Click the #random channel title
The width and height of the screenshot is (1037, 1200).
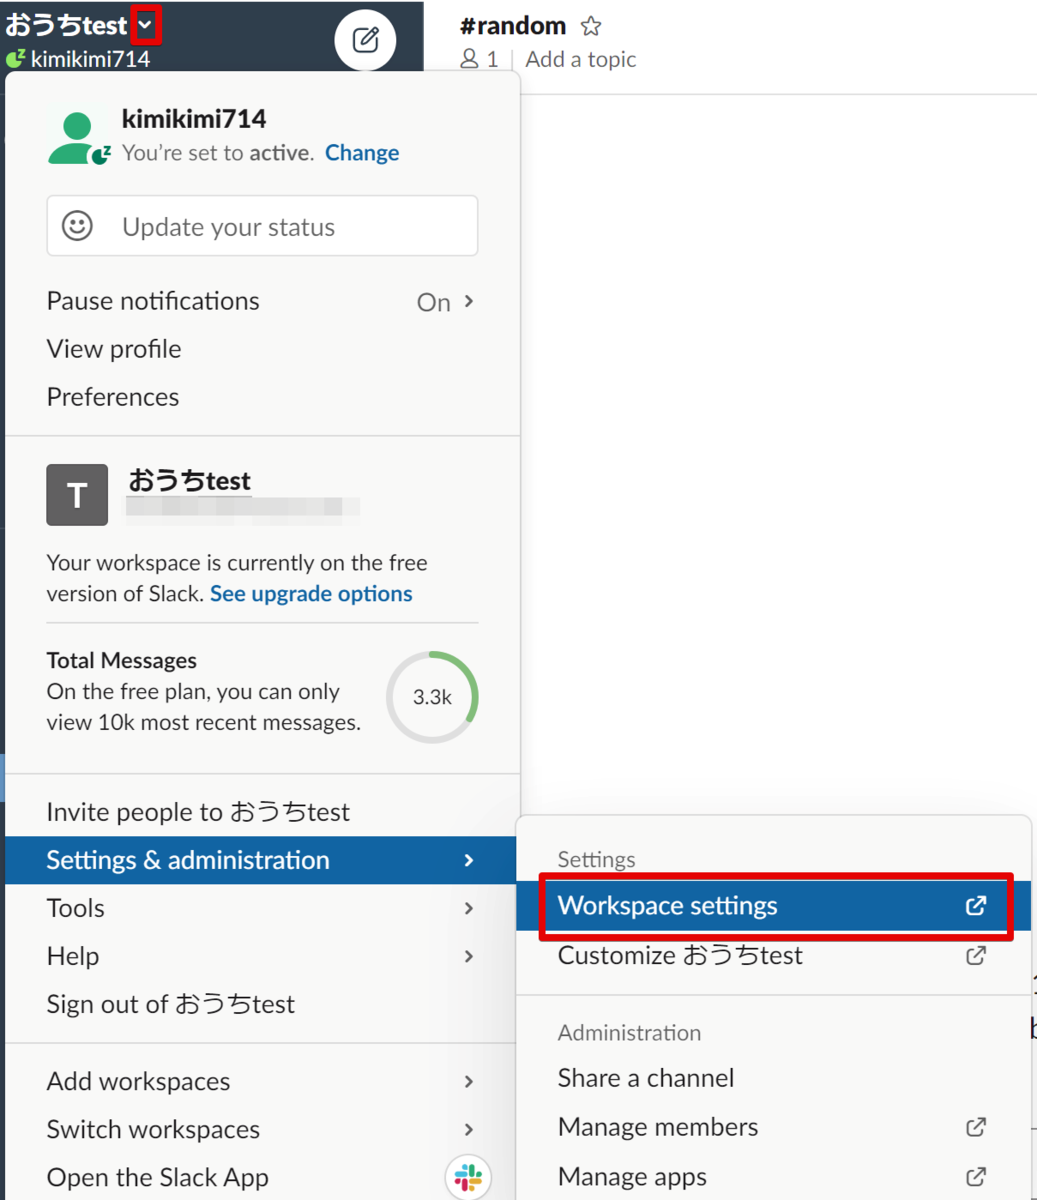pos(513,26)
